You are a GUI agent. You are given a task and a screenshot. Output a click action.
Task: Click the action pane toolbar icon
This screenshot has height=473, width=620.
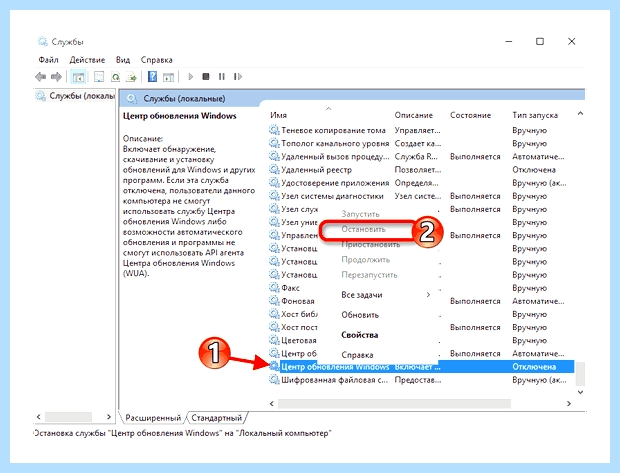click(169, 77)
